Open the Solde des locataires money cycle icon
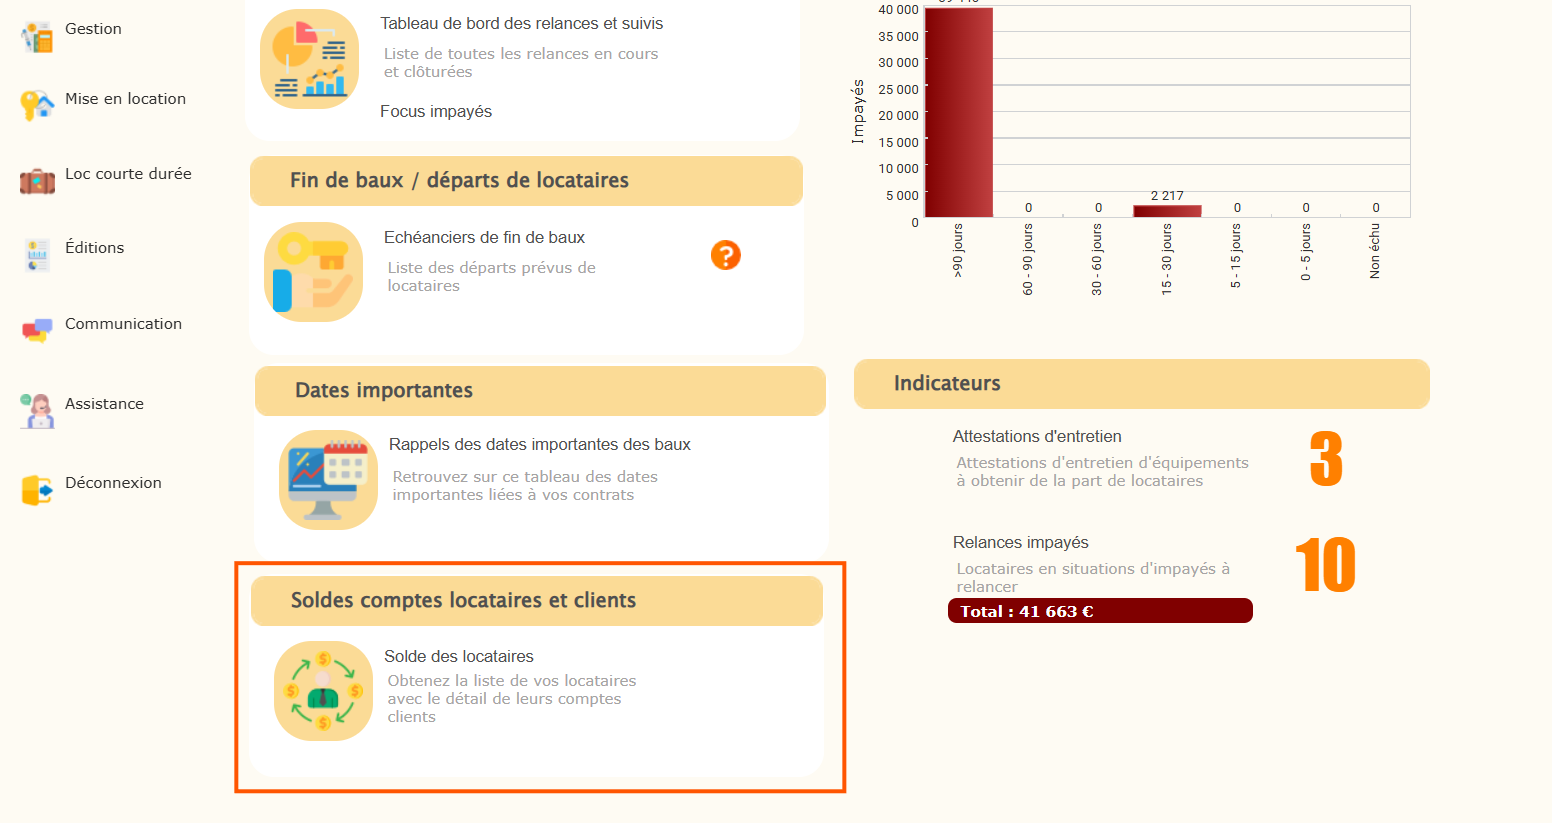Viewport: 1552px width, 823px height. [323, 691]
